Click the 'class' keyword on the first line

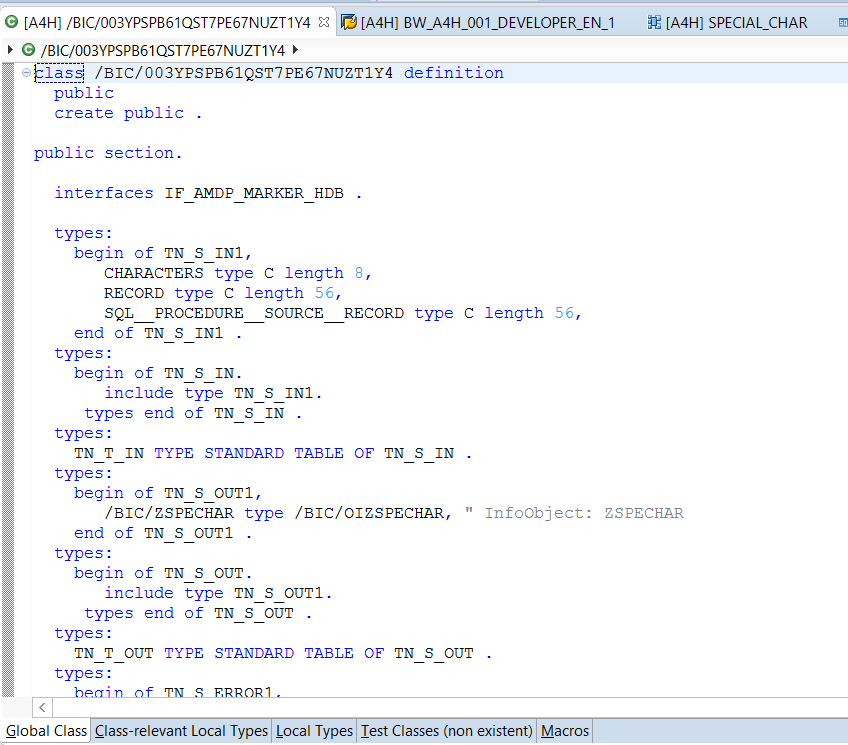[59, 73]
